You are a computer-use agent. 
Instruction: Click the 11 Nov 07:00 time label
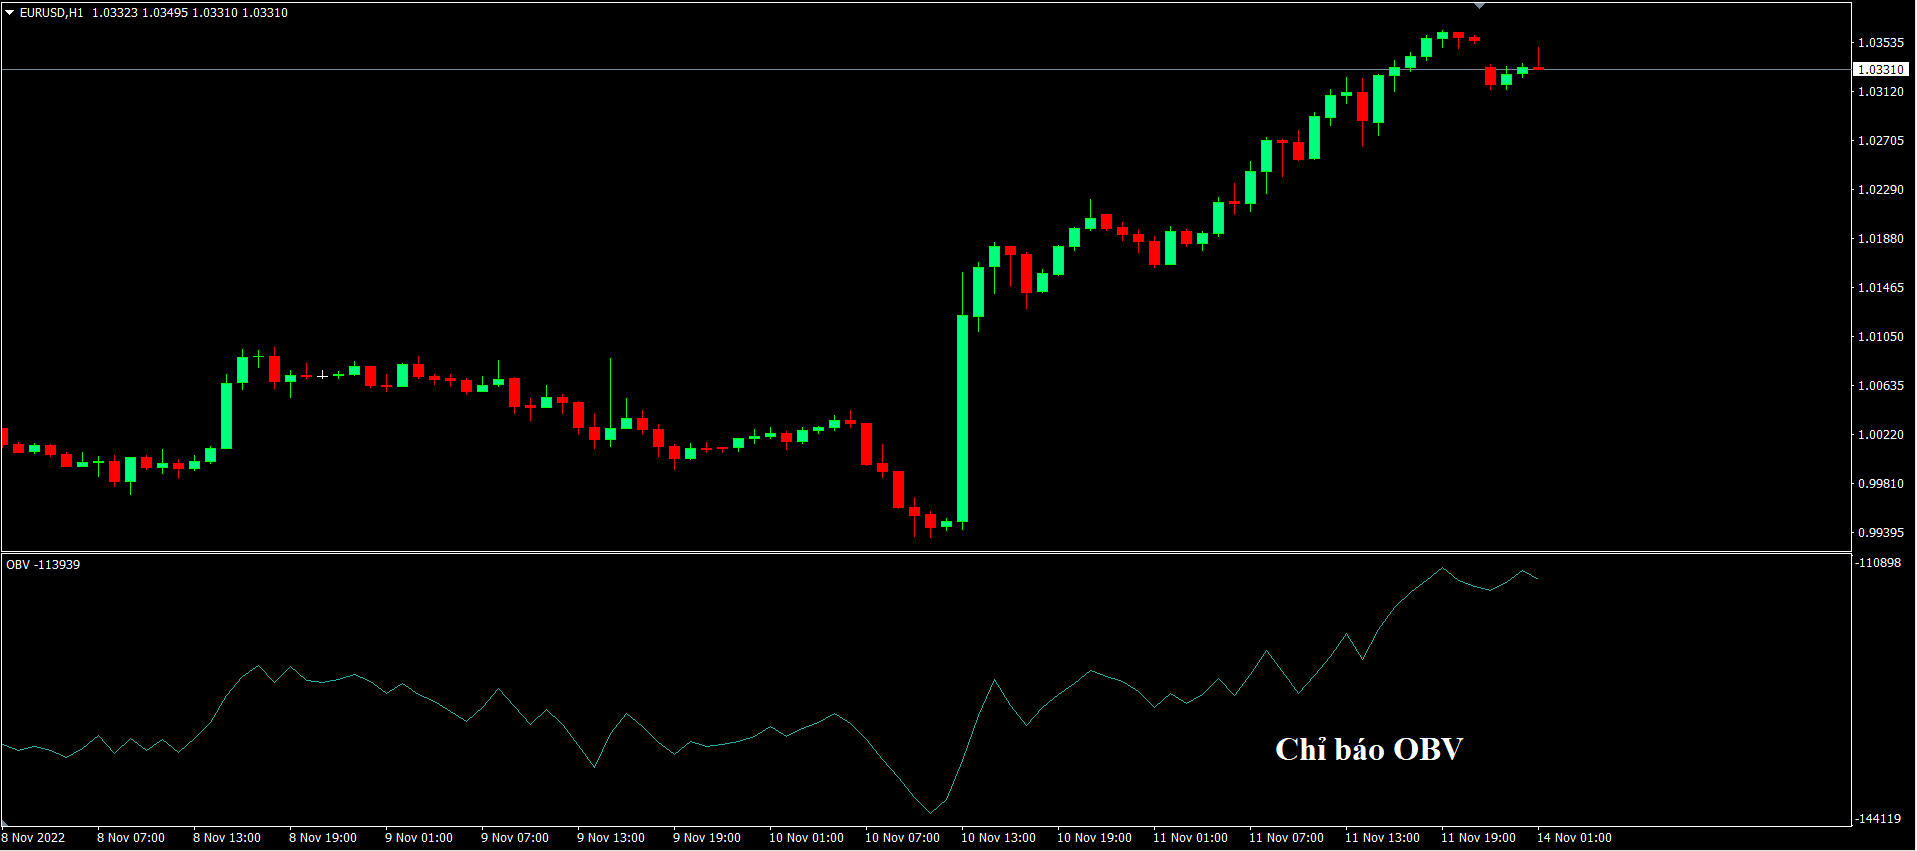[x=1286, y=838]
